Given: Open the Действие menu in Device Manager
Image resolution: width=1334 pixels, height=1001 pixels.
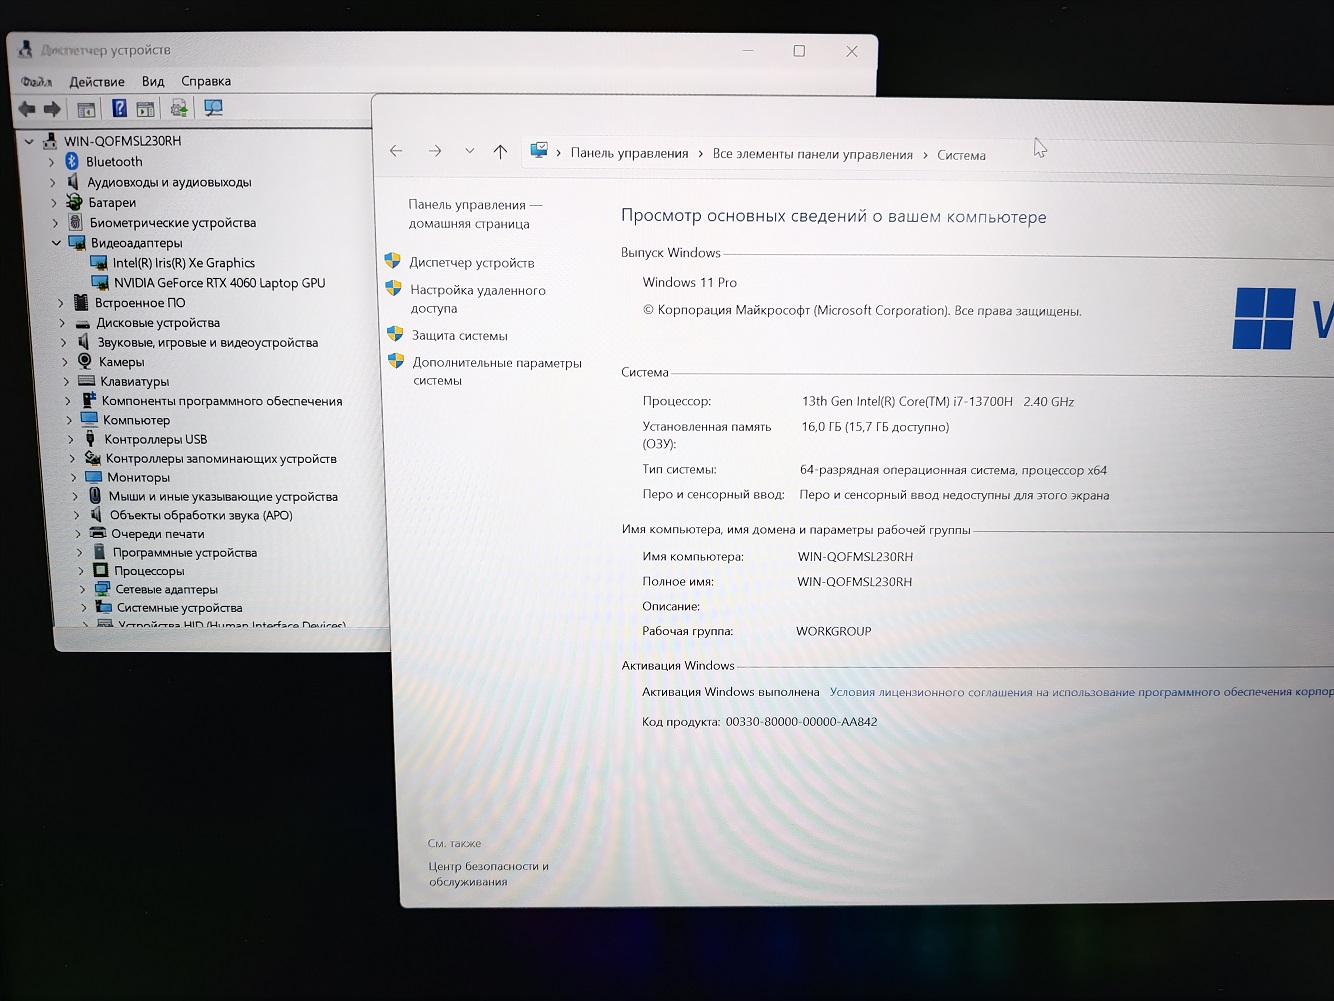Looking at the screenshot, I should [x=97, y=81].
